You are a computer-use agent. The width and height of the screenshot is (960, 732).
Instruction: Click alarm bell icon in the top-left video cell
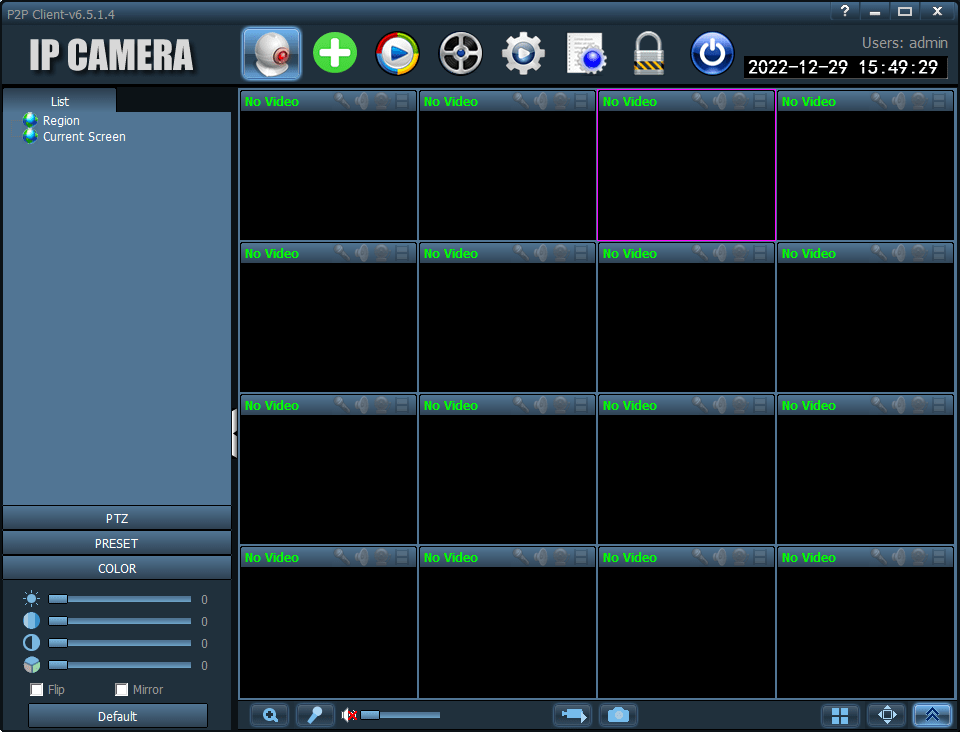(382, 101)
